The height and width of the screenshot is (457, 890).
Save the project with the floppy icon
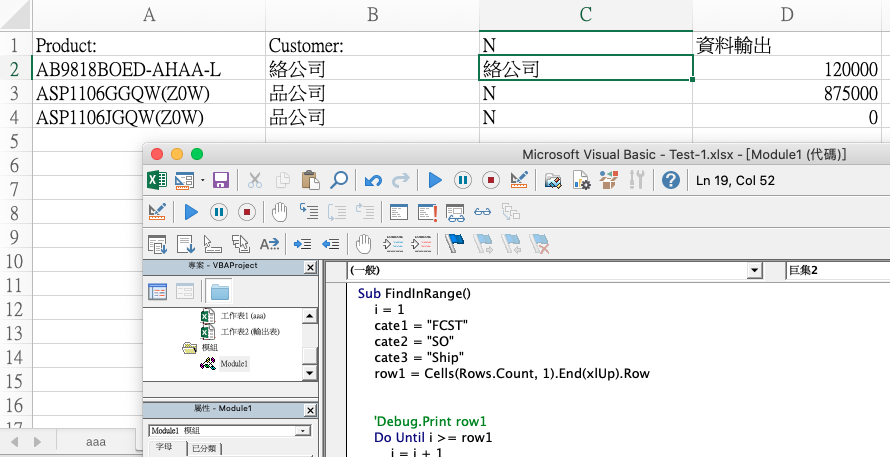[221, 181]
